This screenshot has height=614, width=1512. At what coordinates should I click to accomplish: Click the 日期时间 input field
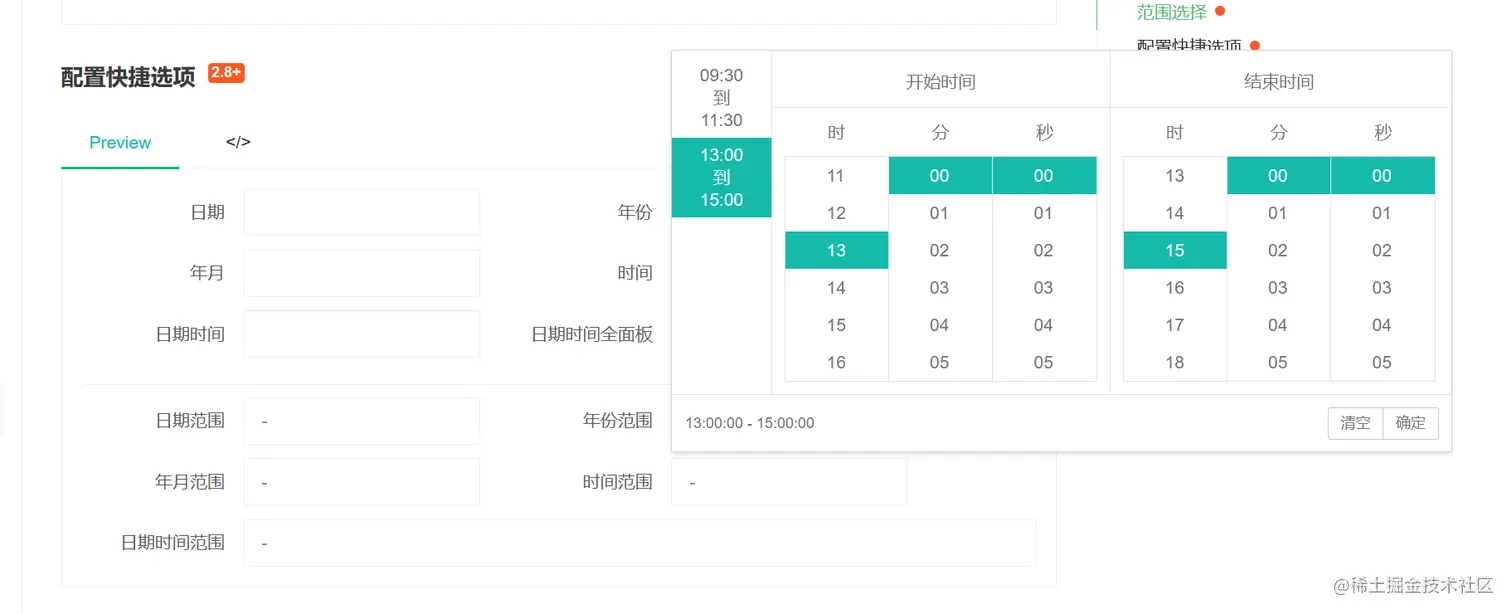coord(362,334)
